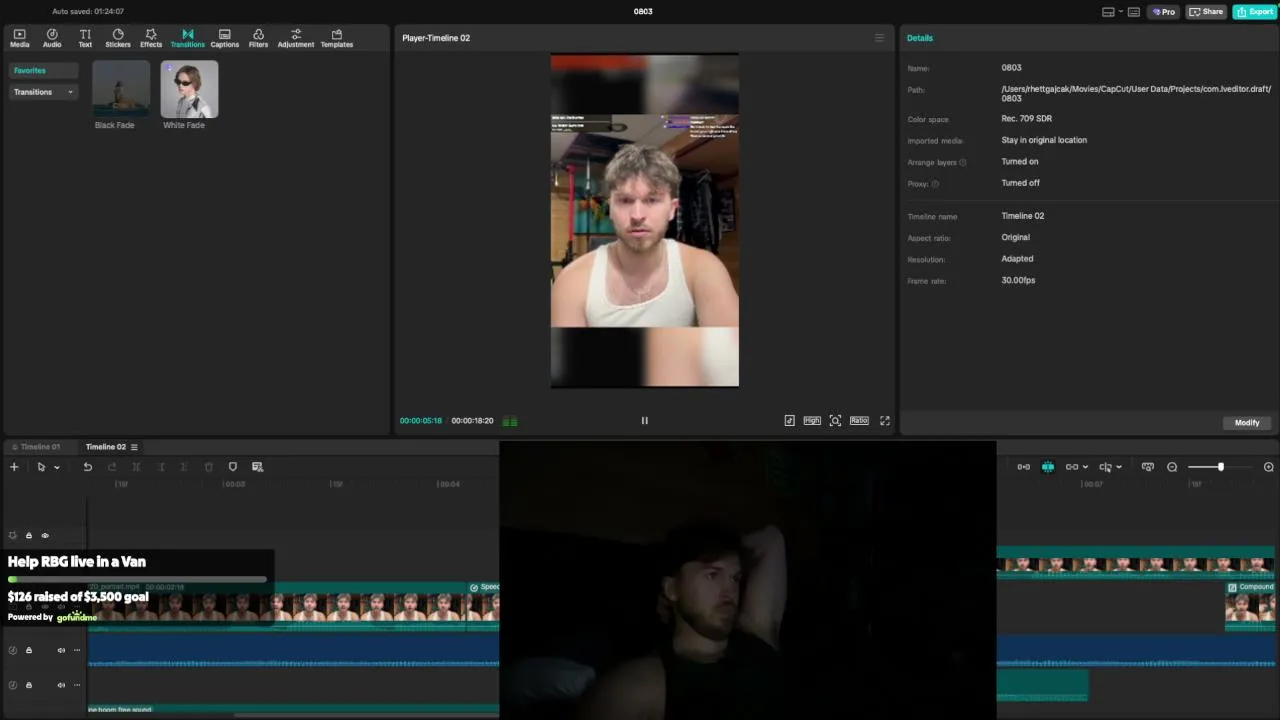Adjust the timeline zoom slider
The height and width of the screenshot is (720, 1280).
pos(1220,467)
